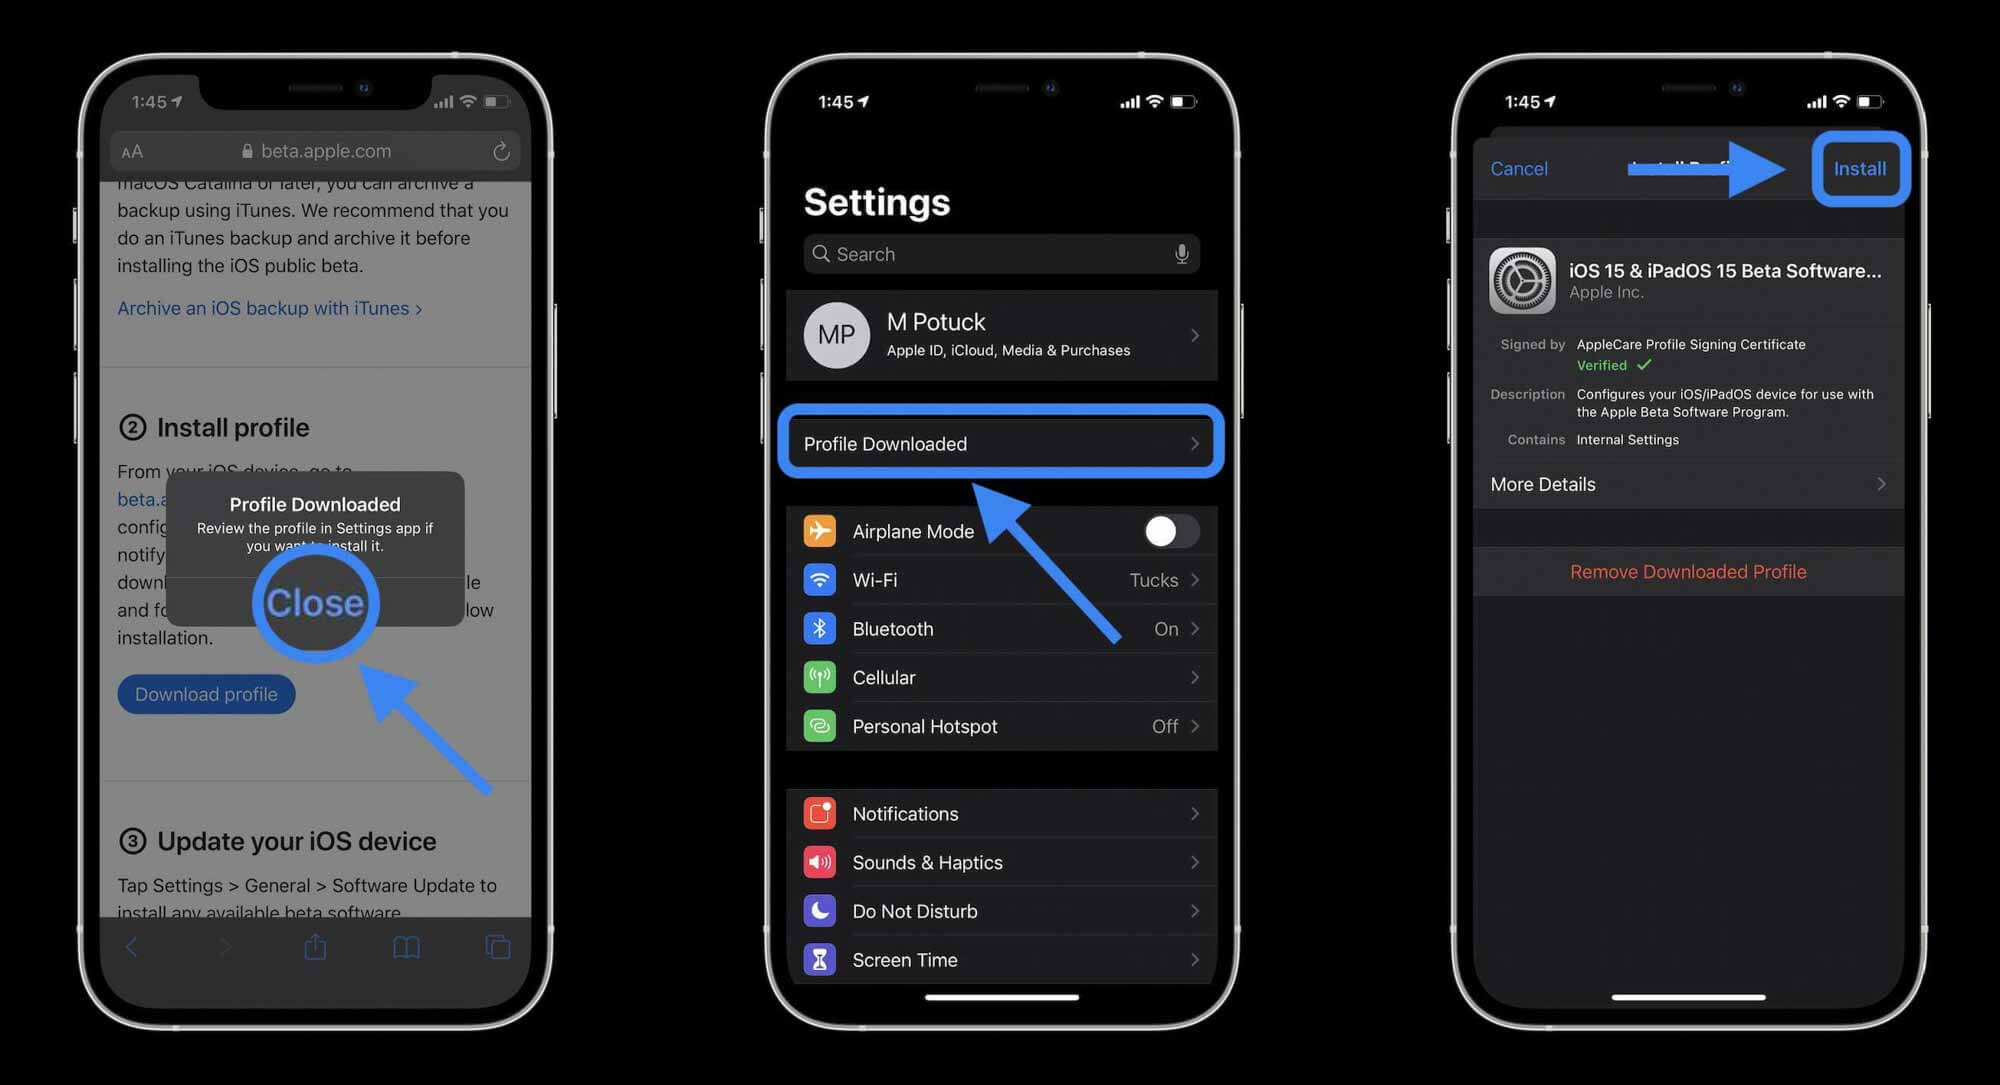2000x1085 pixels.
Task: Tap Cancel on the install screen
Action: tap(1519, 168)
